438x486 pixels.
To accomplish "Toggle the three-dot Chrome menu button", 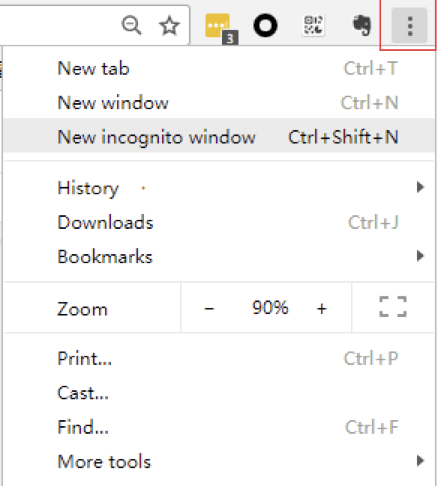I will [x=410, y=26].
